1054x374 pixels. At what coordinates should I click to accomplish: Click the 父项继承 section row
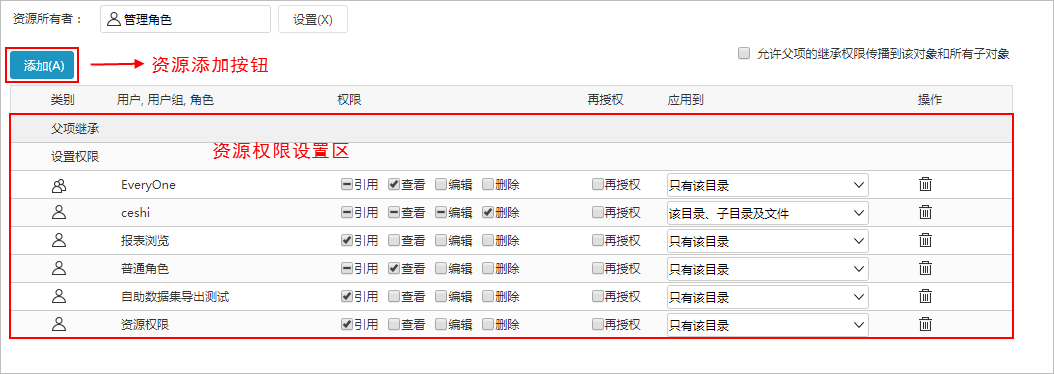511,128
